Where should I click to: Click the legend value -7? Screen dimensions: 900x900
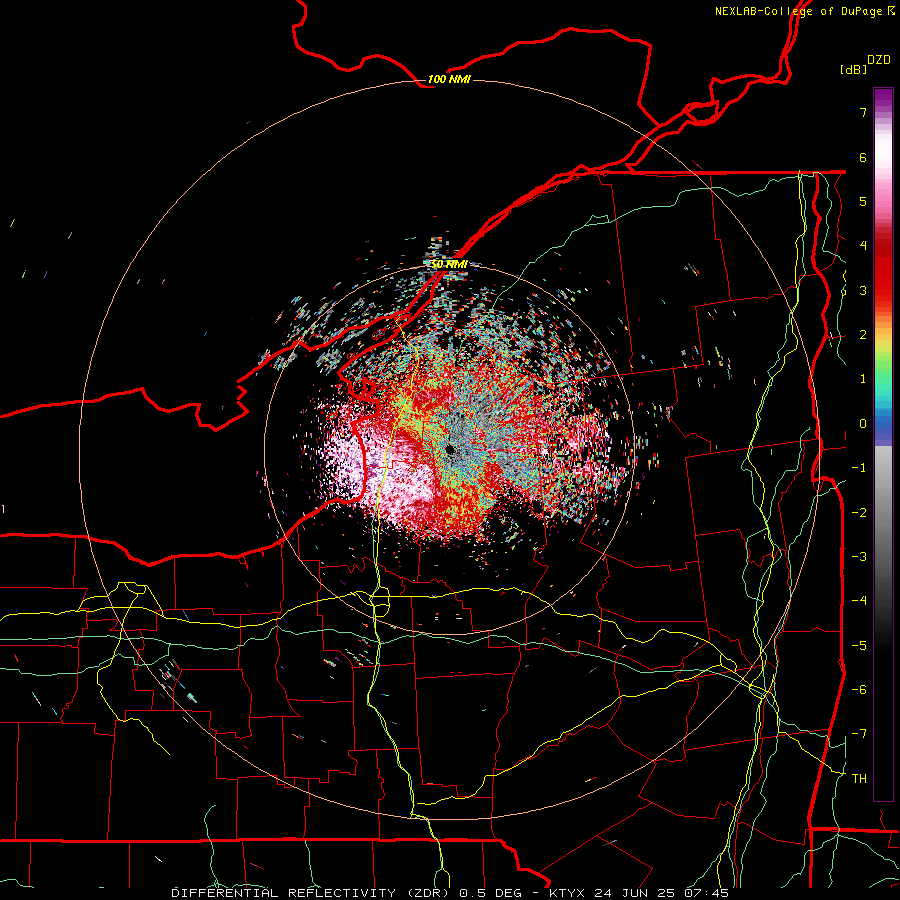[859, 734]
